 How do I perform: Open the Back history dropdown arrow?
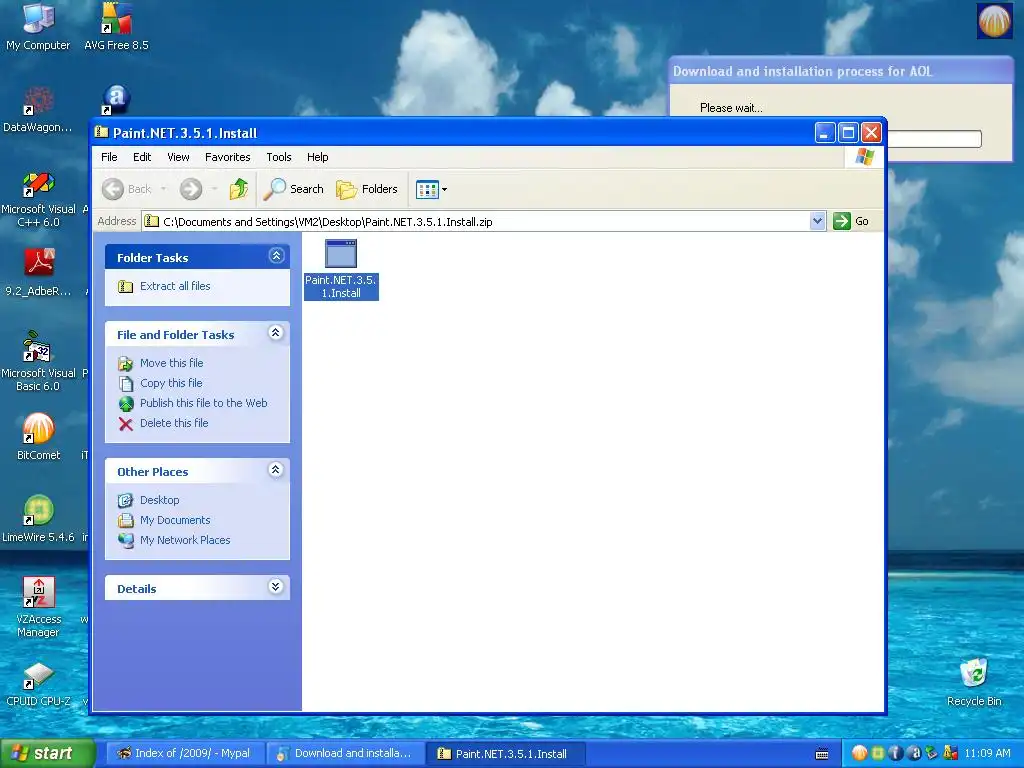point(163,189)
